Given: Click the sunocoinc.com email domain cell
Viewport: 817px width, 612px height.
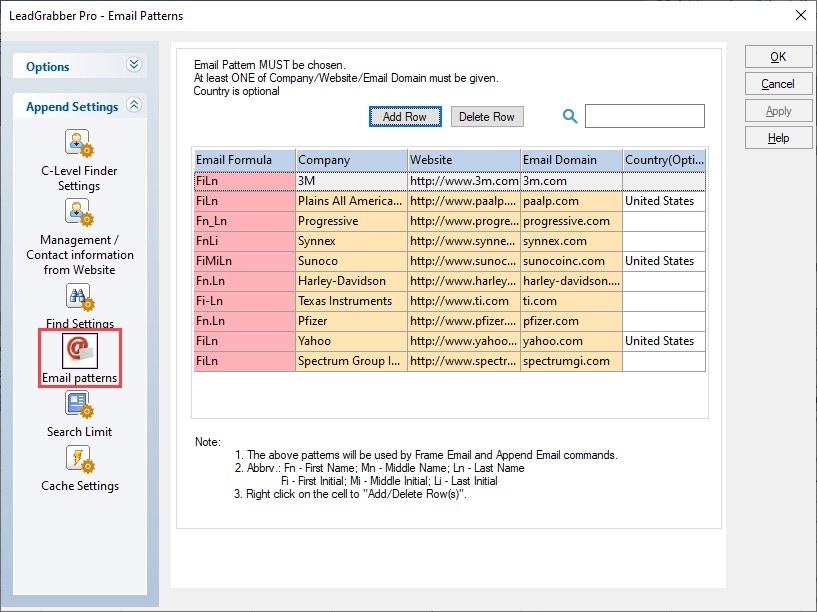Looking at the screenshot, I should [x=572, y=261].
